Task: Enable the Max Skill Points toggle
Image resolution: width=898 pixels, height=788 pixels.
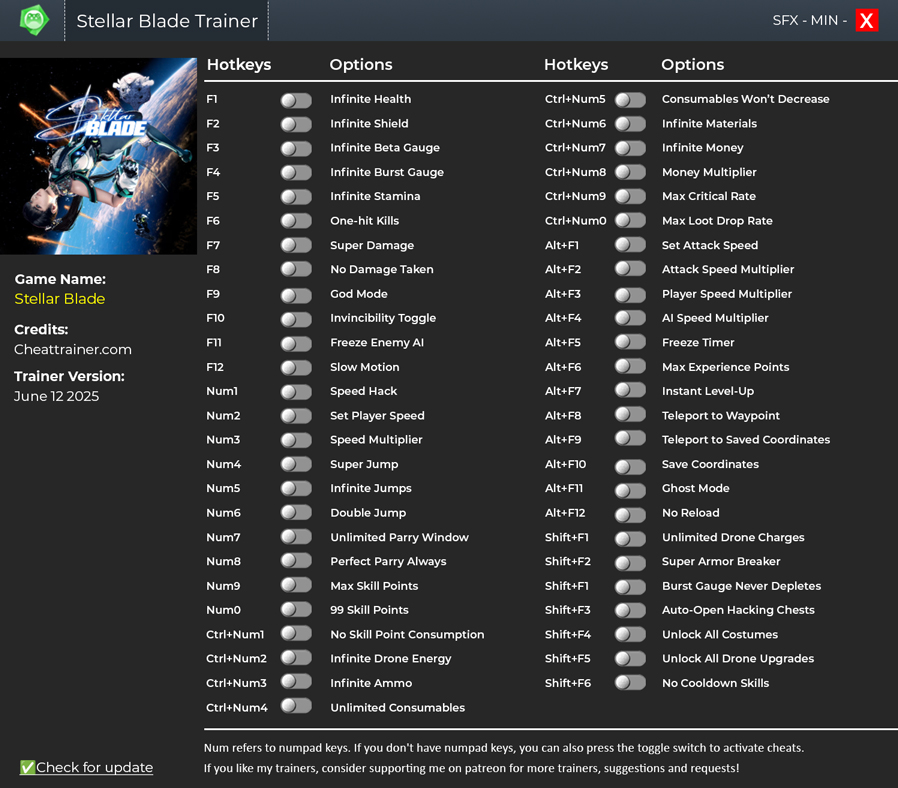Action: click(296, 585)
